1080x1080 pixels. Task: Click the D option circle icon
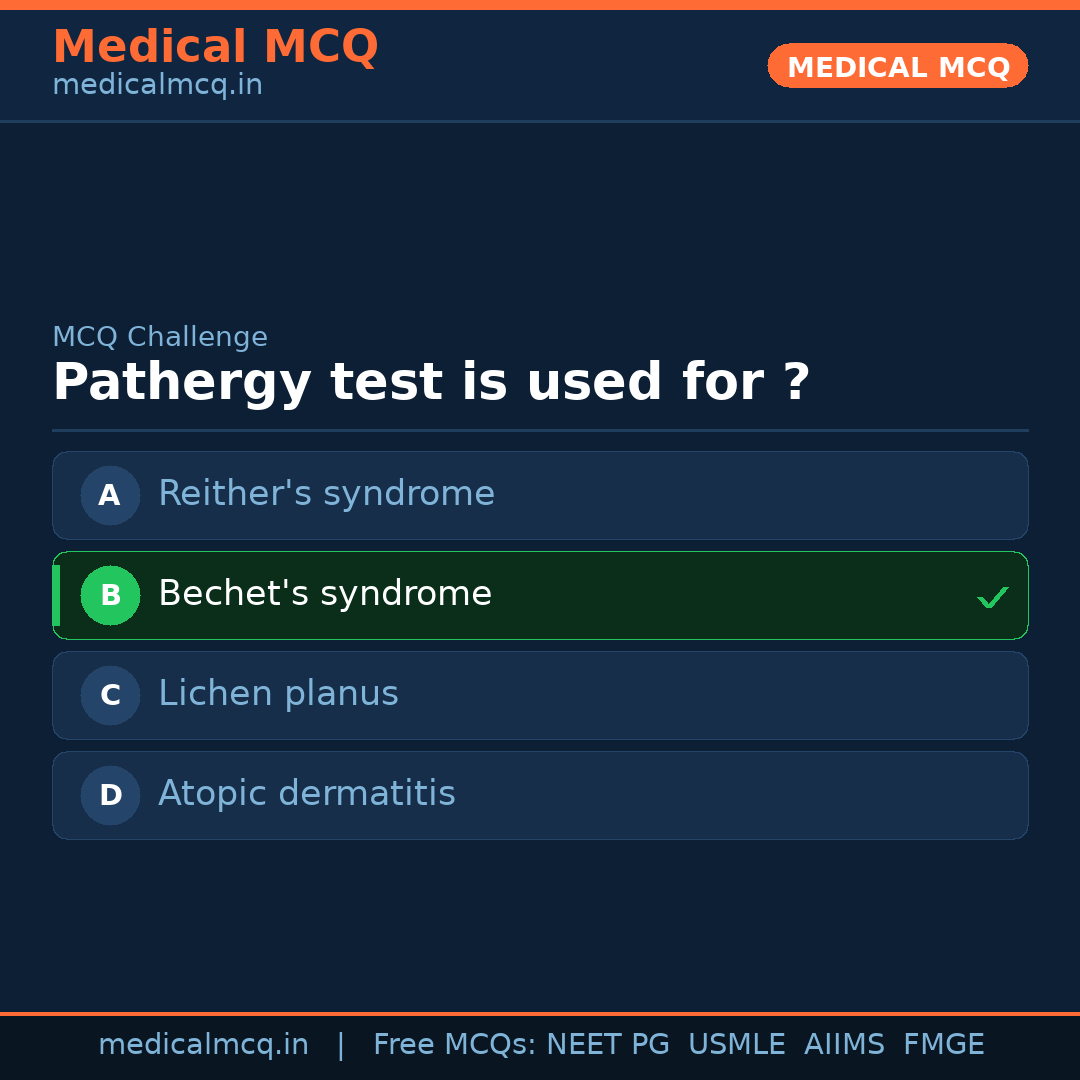click(110, 795)
